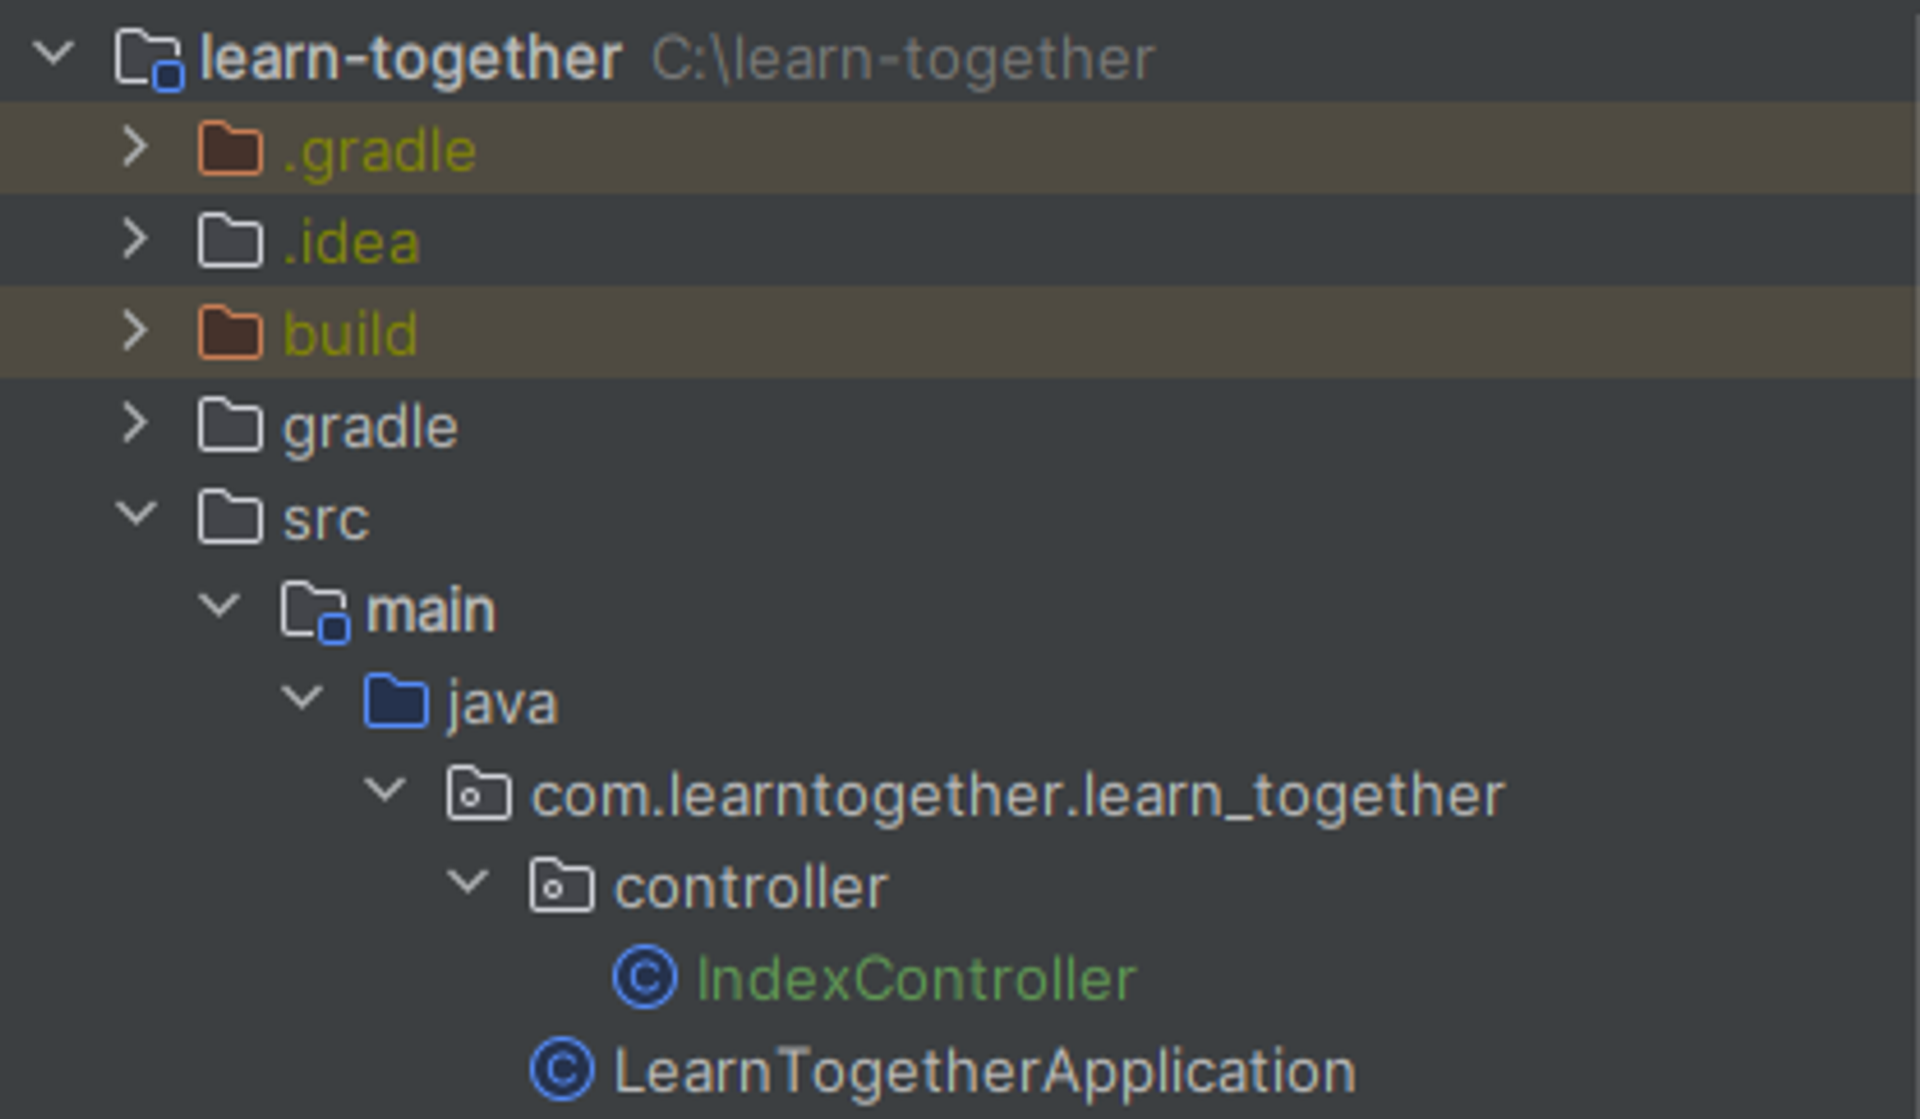Viewport: 1920px width, 1119px height.
Task: Expand the gradle folder arrow
Action: [x=135, y=424]
